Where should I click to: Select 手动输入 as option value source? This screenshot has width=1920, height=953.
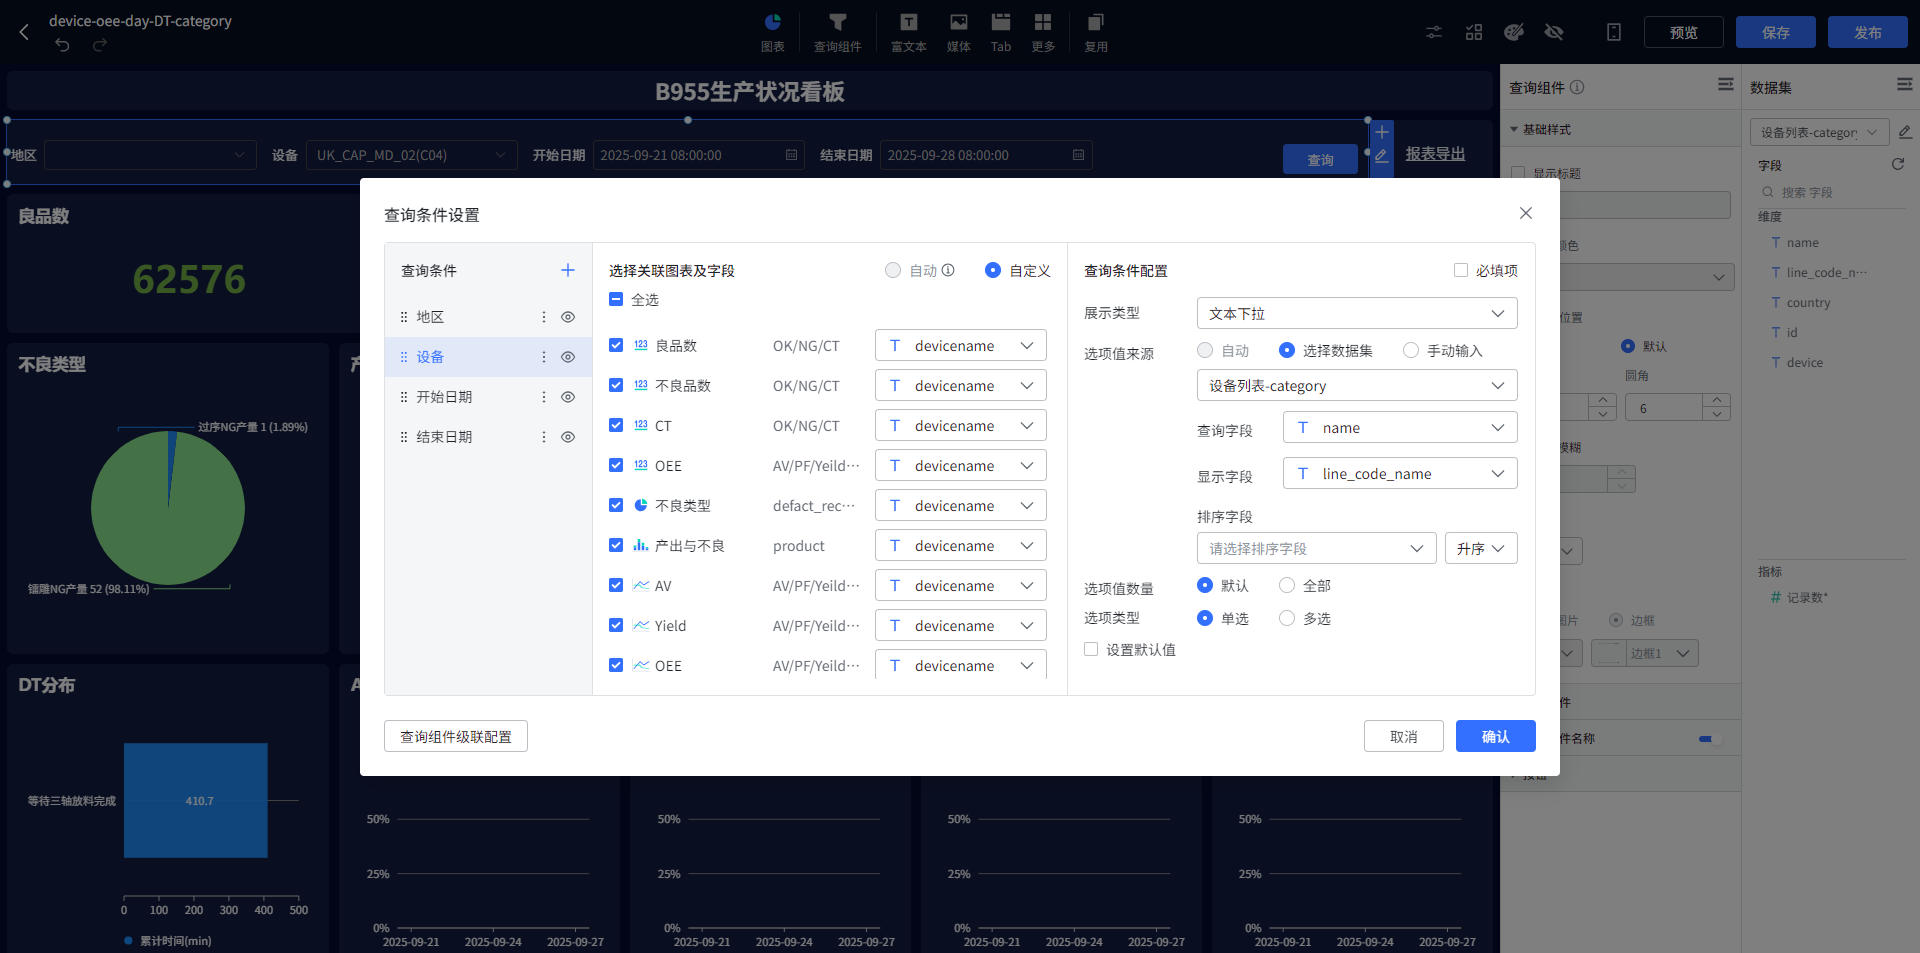[1411, 350]
